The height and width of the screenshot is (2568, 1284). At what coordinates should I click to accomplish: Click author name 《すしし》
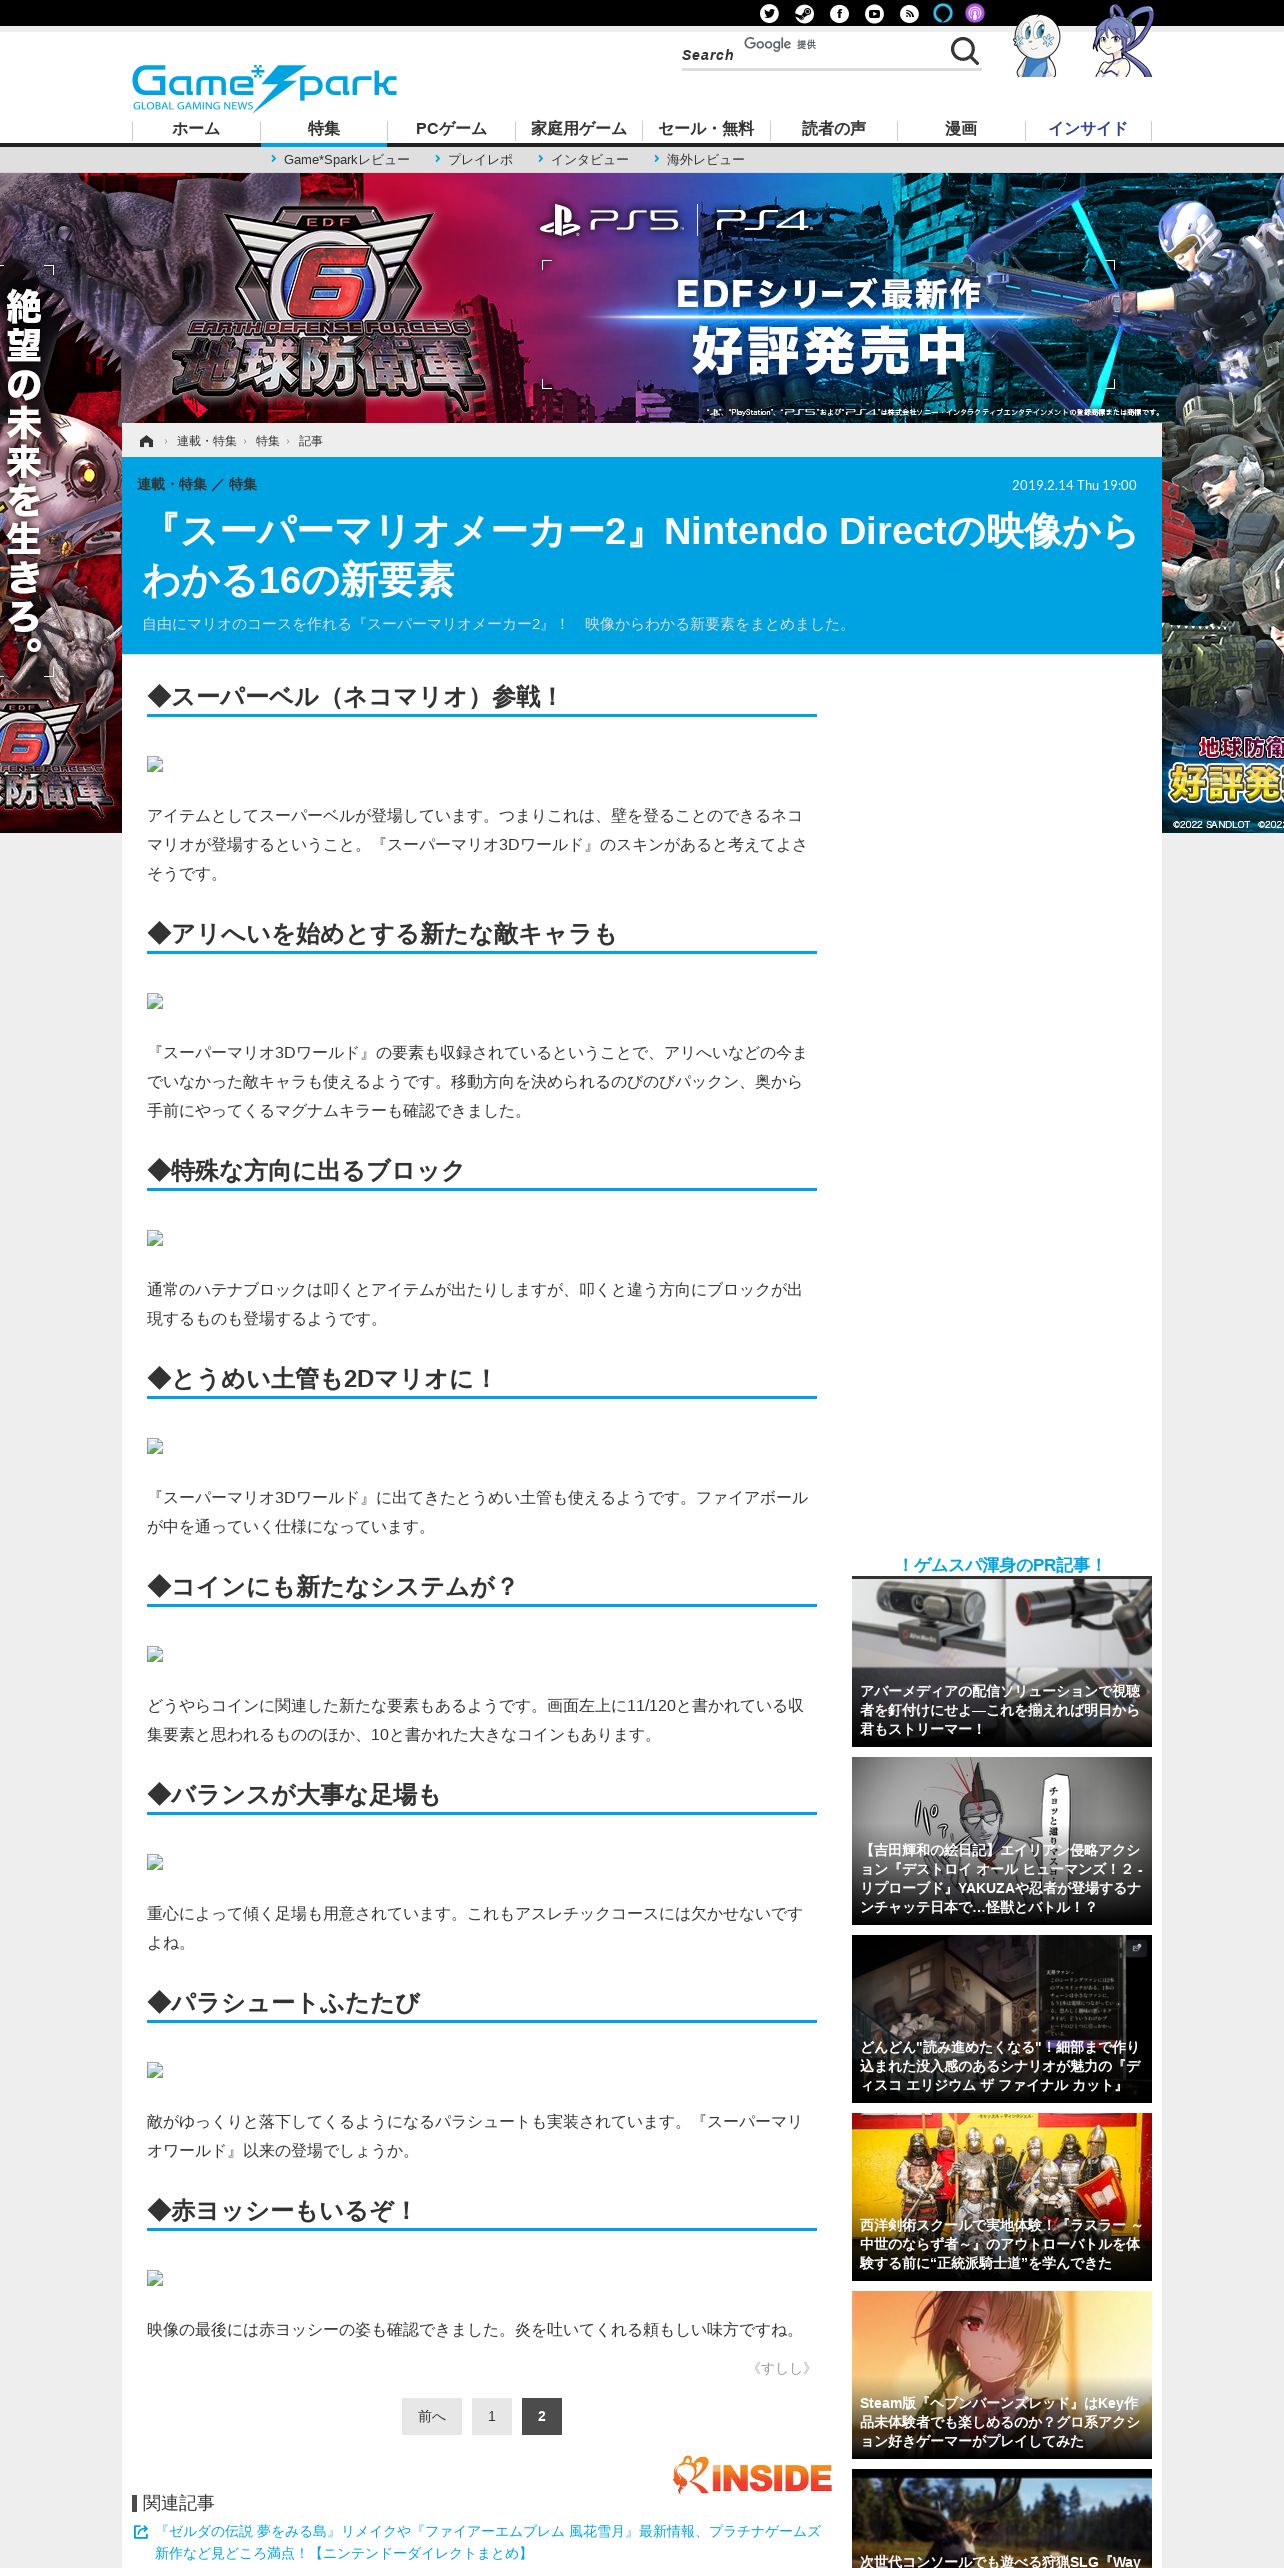click(782, 2368)
